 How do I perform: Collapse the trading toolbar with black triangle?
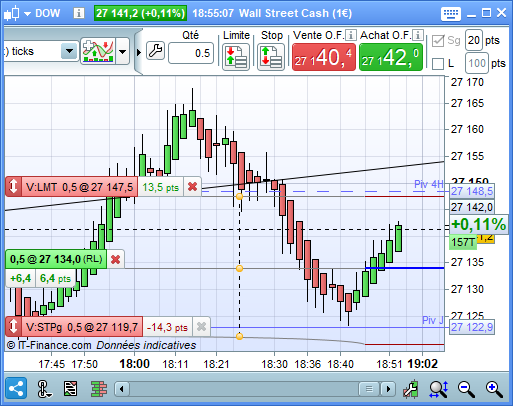pos(139,52)
